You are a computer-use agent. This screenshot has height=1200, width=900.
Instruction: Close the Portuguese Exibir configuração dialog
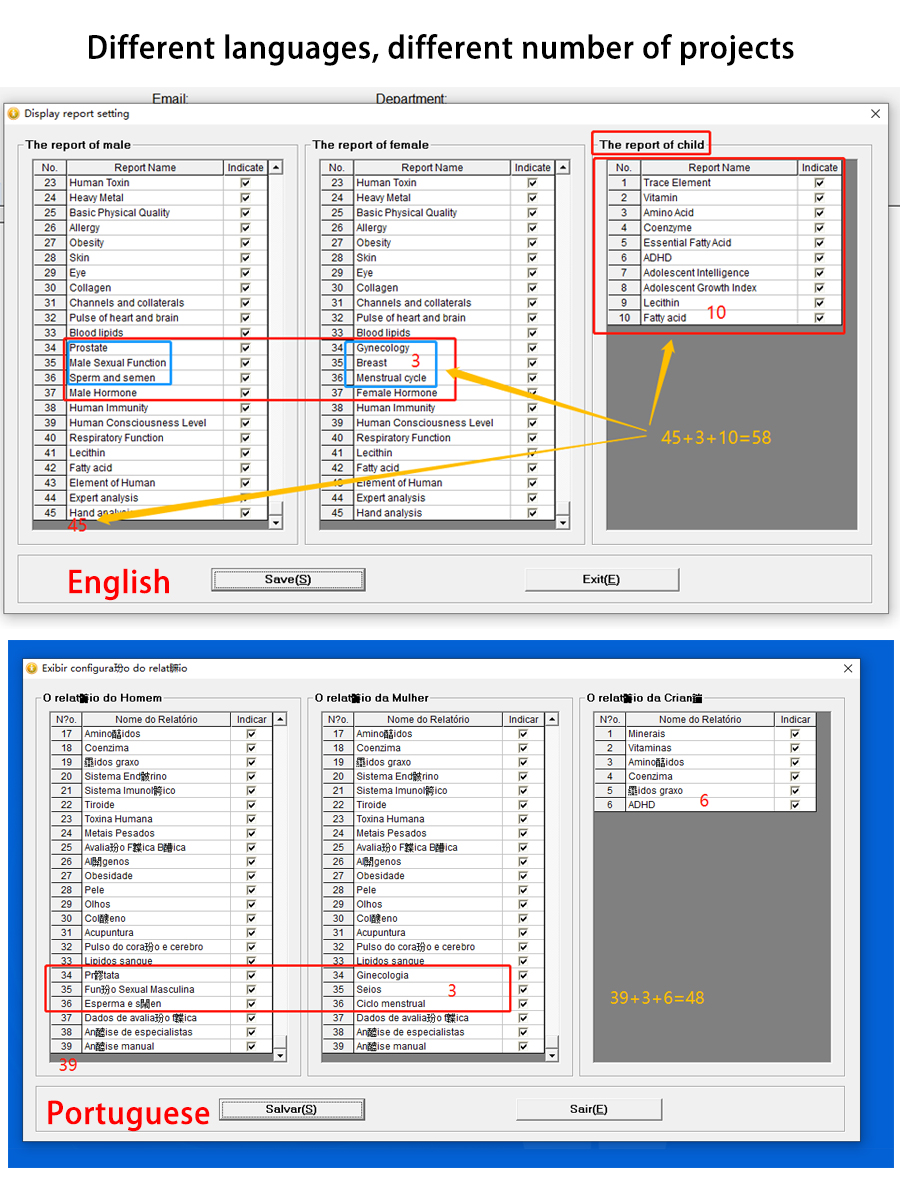849,668
